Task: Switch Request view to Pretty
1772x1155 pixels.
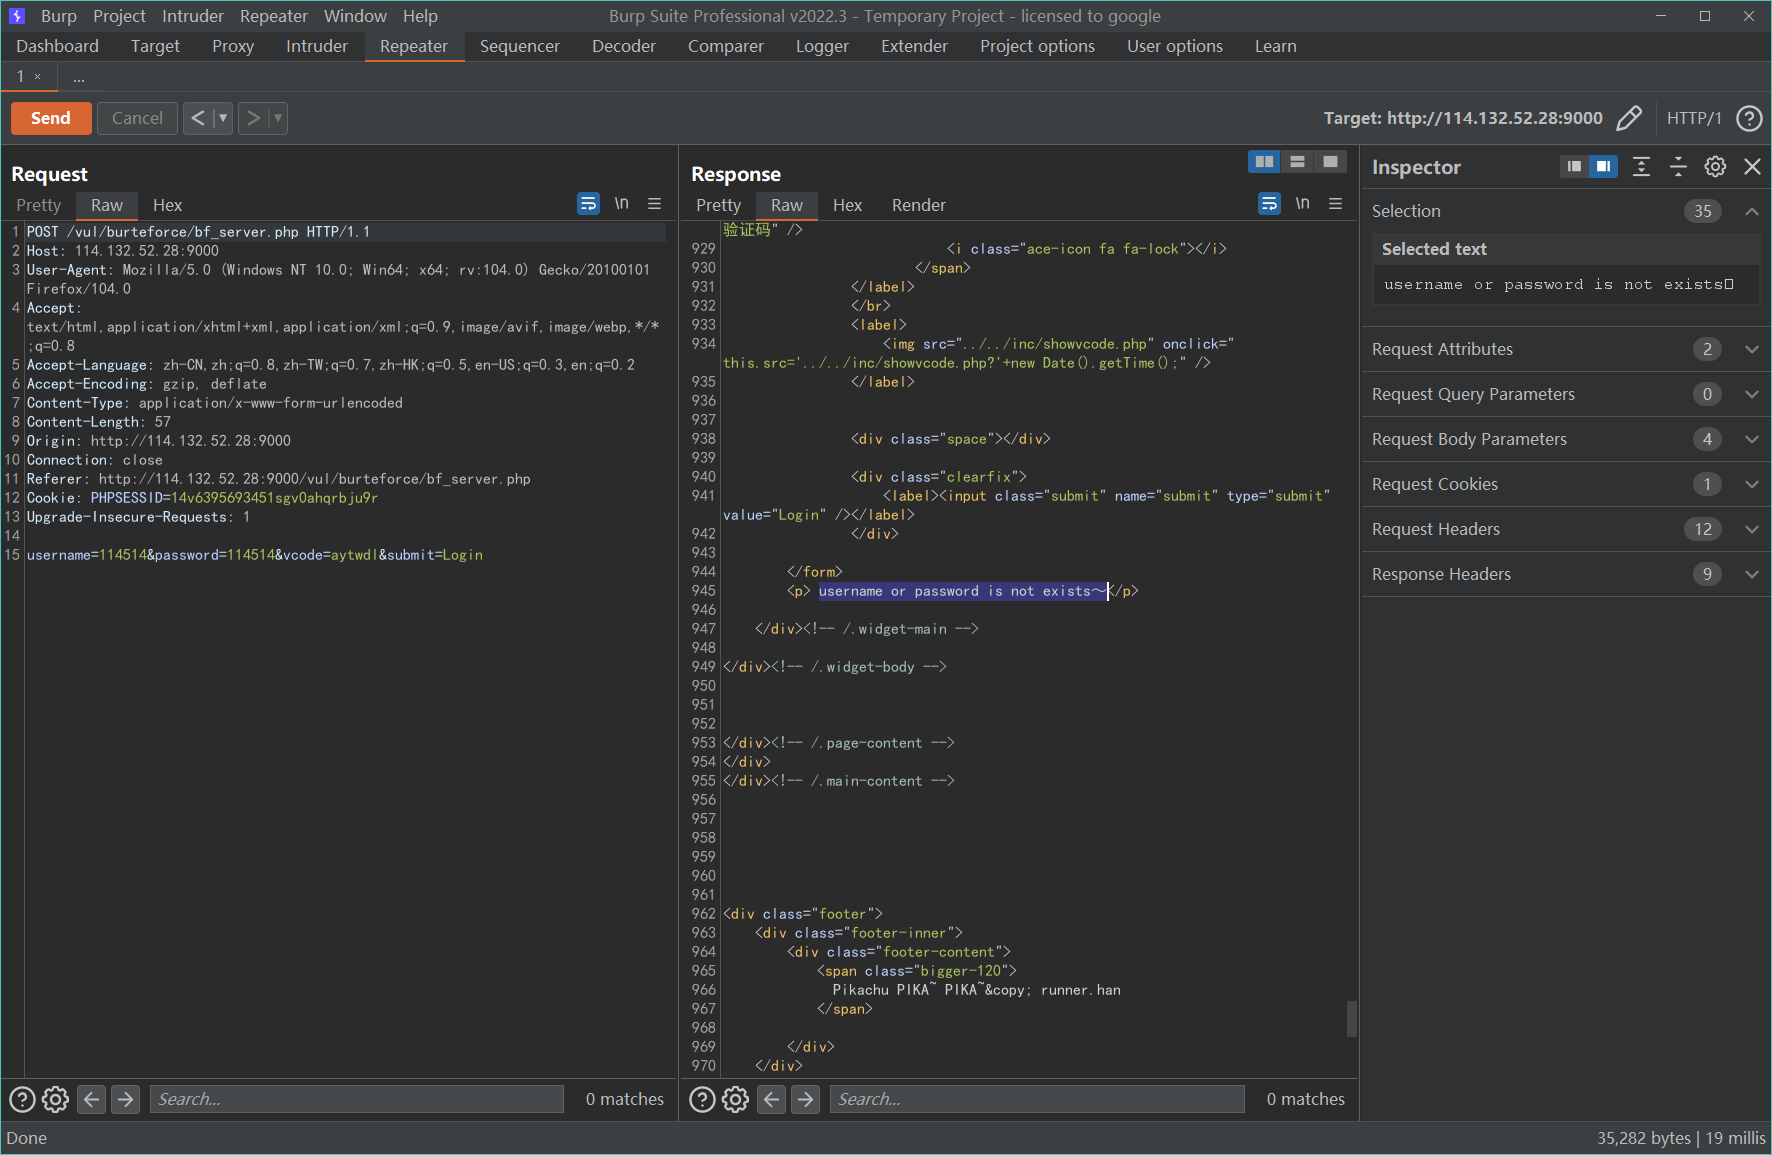Action: pyautogui.click(x=39, y=205)
